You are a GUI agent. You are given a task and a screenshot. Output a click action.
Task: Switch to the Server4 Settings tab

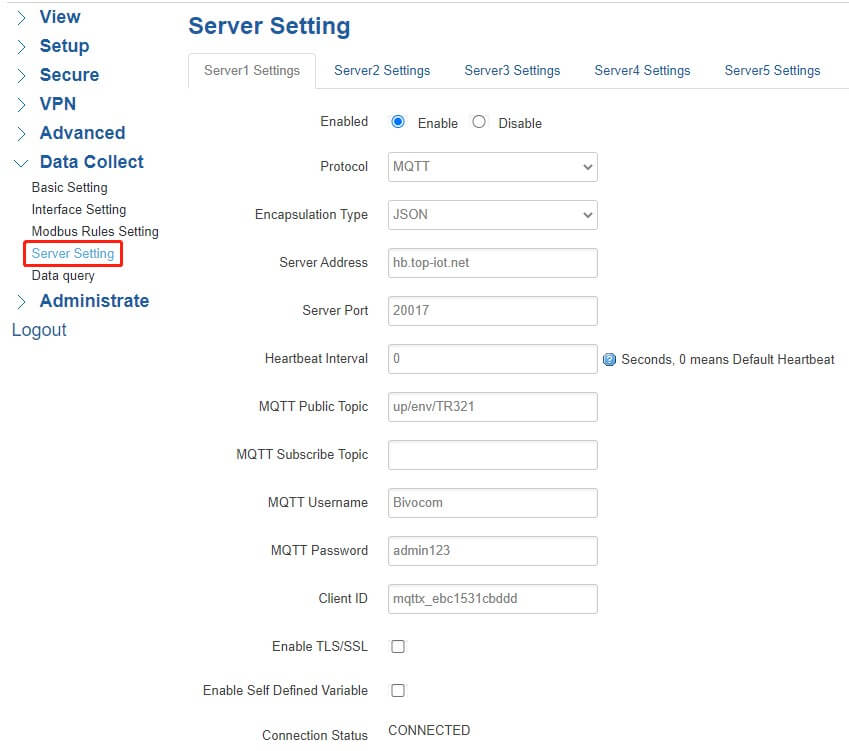642,71
